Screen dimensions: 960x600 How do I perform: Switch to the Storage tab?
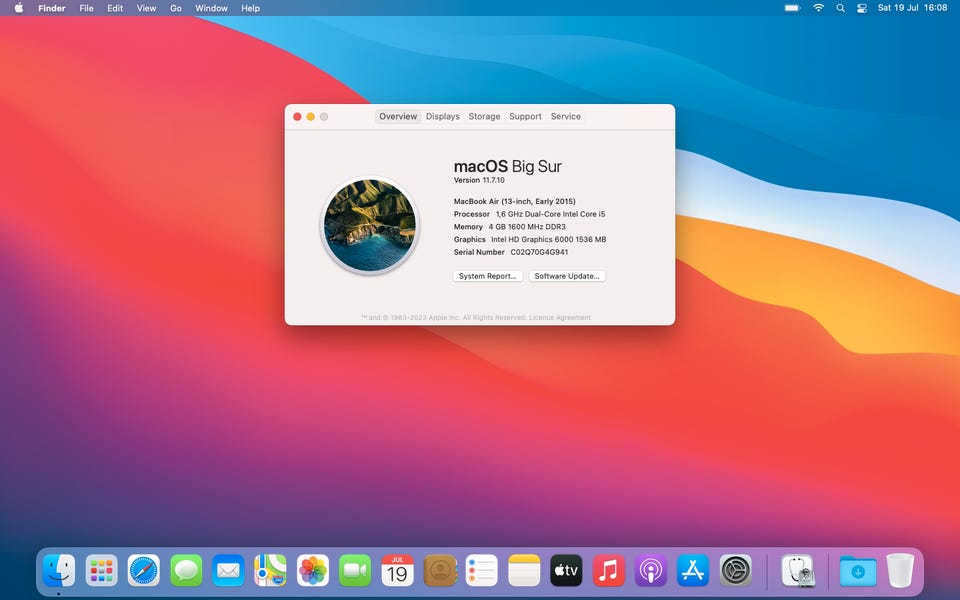484,117
